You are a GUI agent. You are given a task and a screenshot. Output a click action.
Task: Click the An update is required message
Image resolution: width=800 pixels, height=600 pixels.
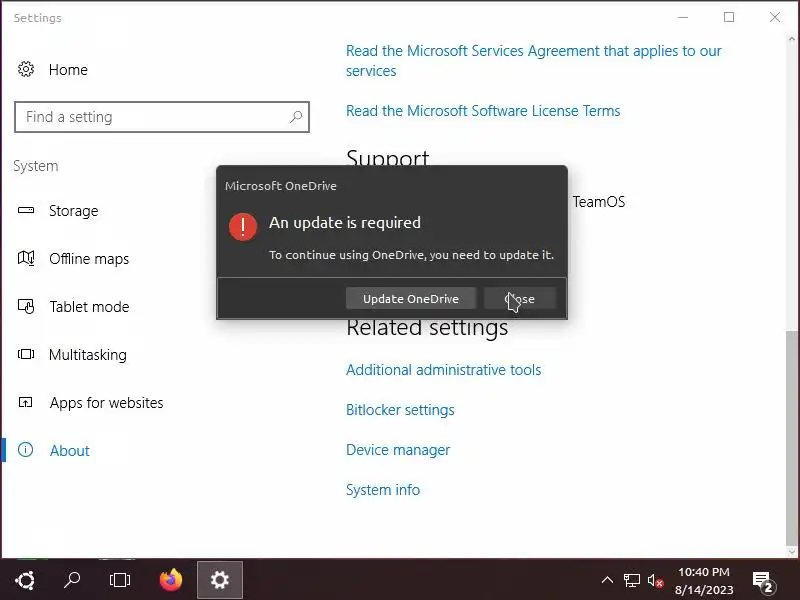(x=345, y=222)
